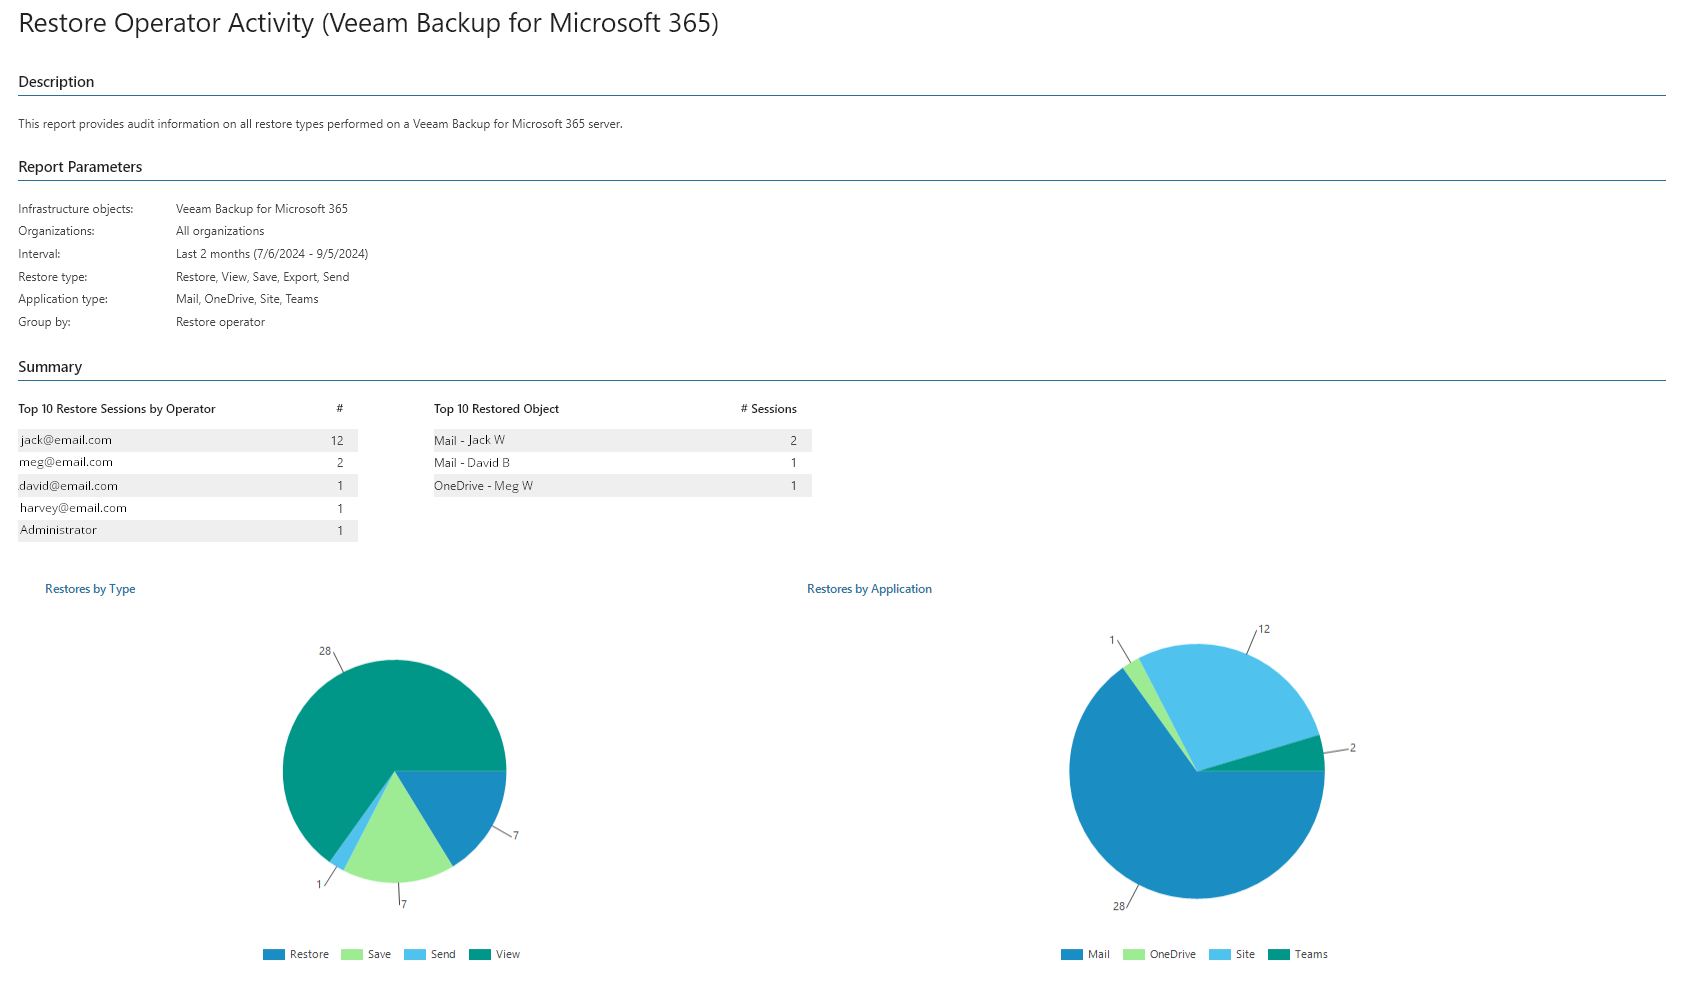The image size is (1689, 986).
Task: Select the harvey@email.com operator row
Action: click(188, 508)
